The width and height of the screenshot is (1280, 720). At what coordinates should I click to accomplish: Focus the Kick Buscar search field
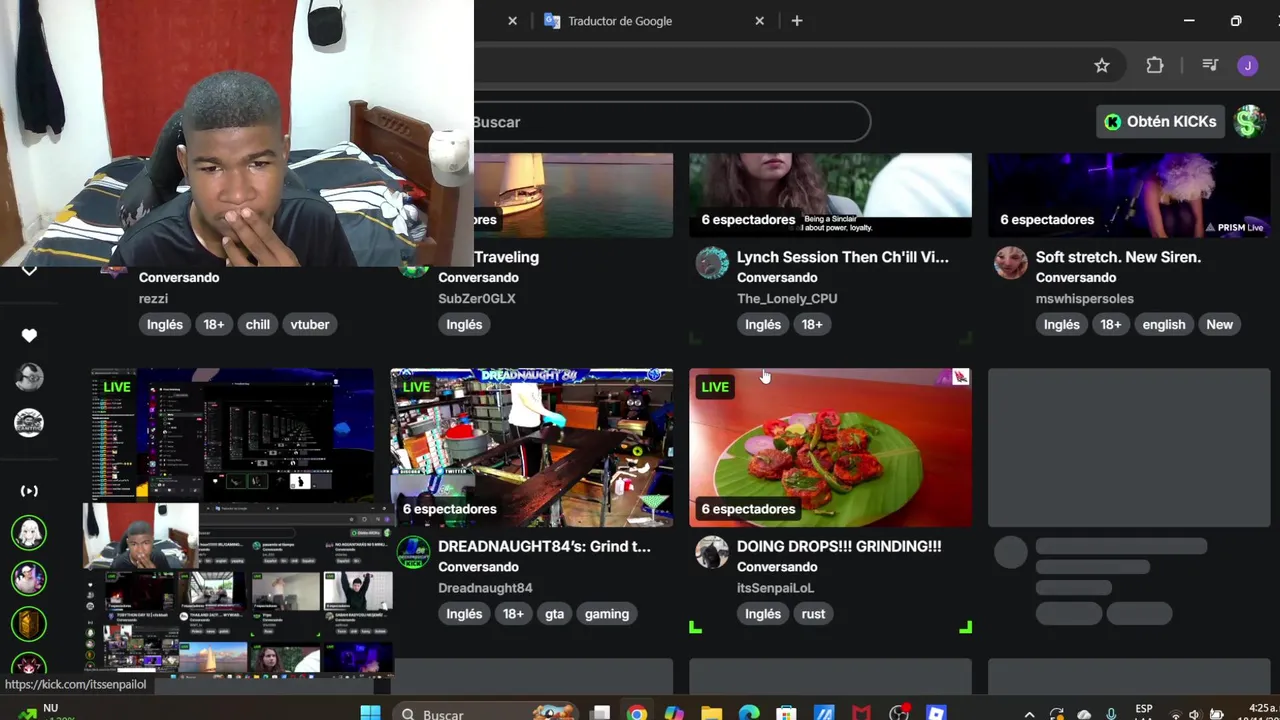coord(670,122)
